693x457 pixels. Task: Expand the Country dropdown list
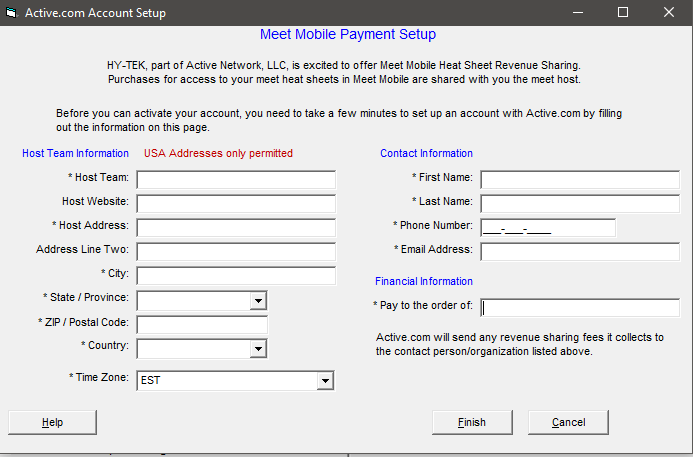click(x=258, y=349)
